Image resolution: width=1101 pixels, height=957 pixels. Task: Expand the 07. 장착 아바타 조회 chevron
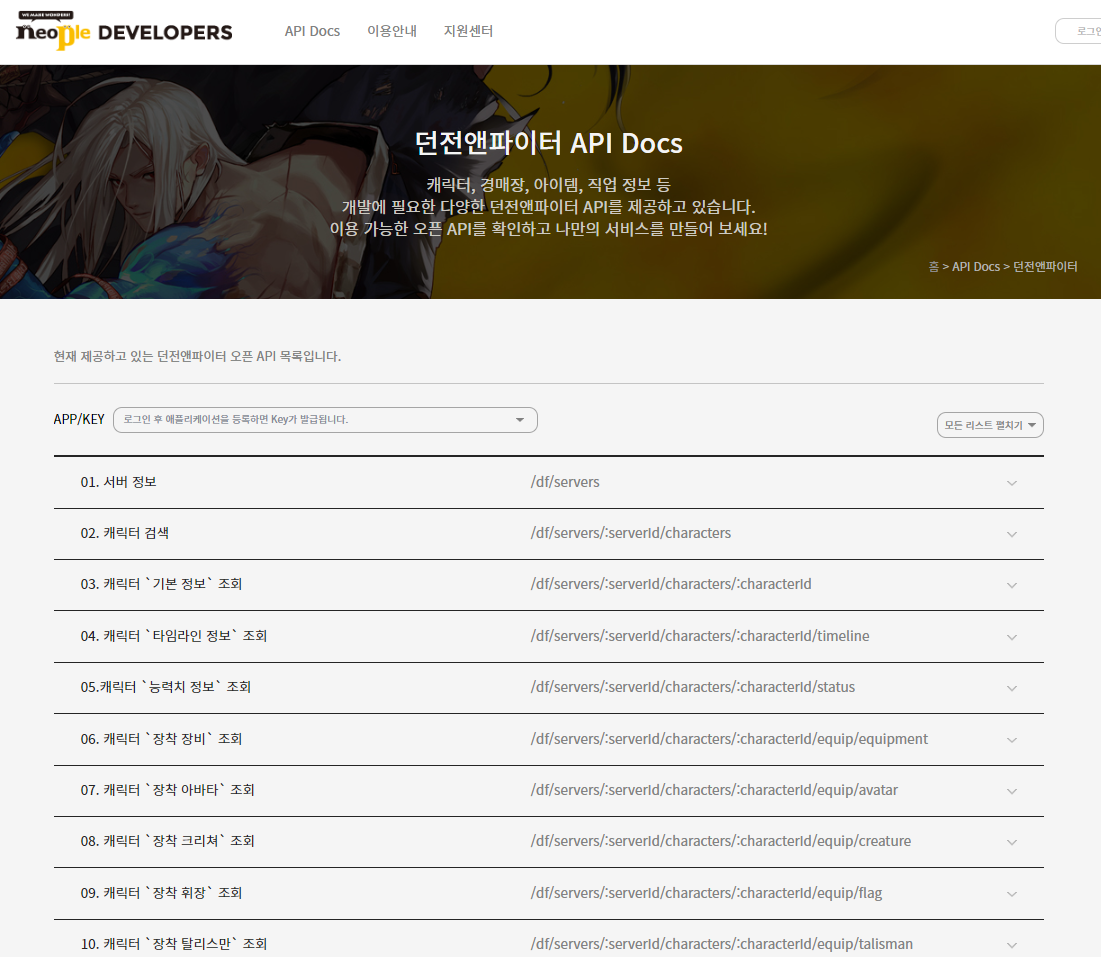(x=1012, y=791)
